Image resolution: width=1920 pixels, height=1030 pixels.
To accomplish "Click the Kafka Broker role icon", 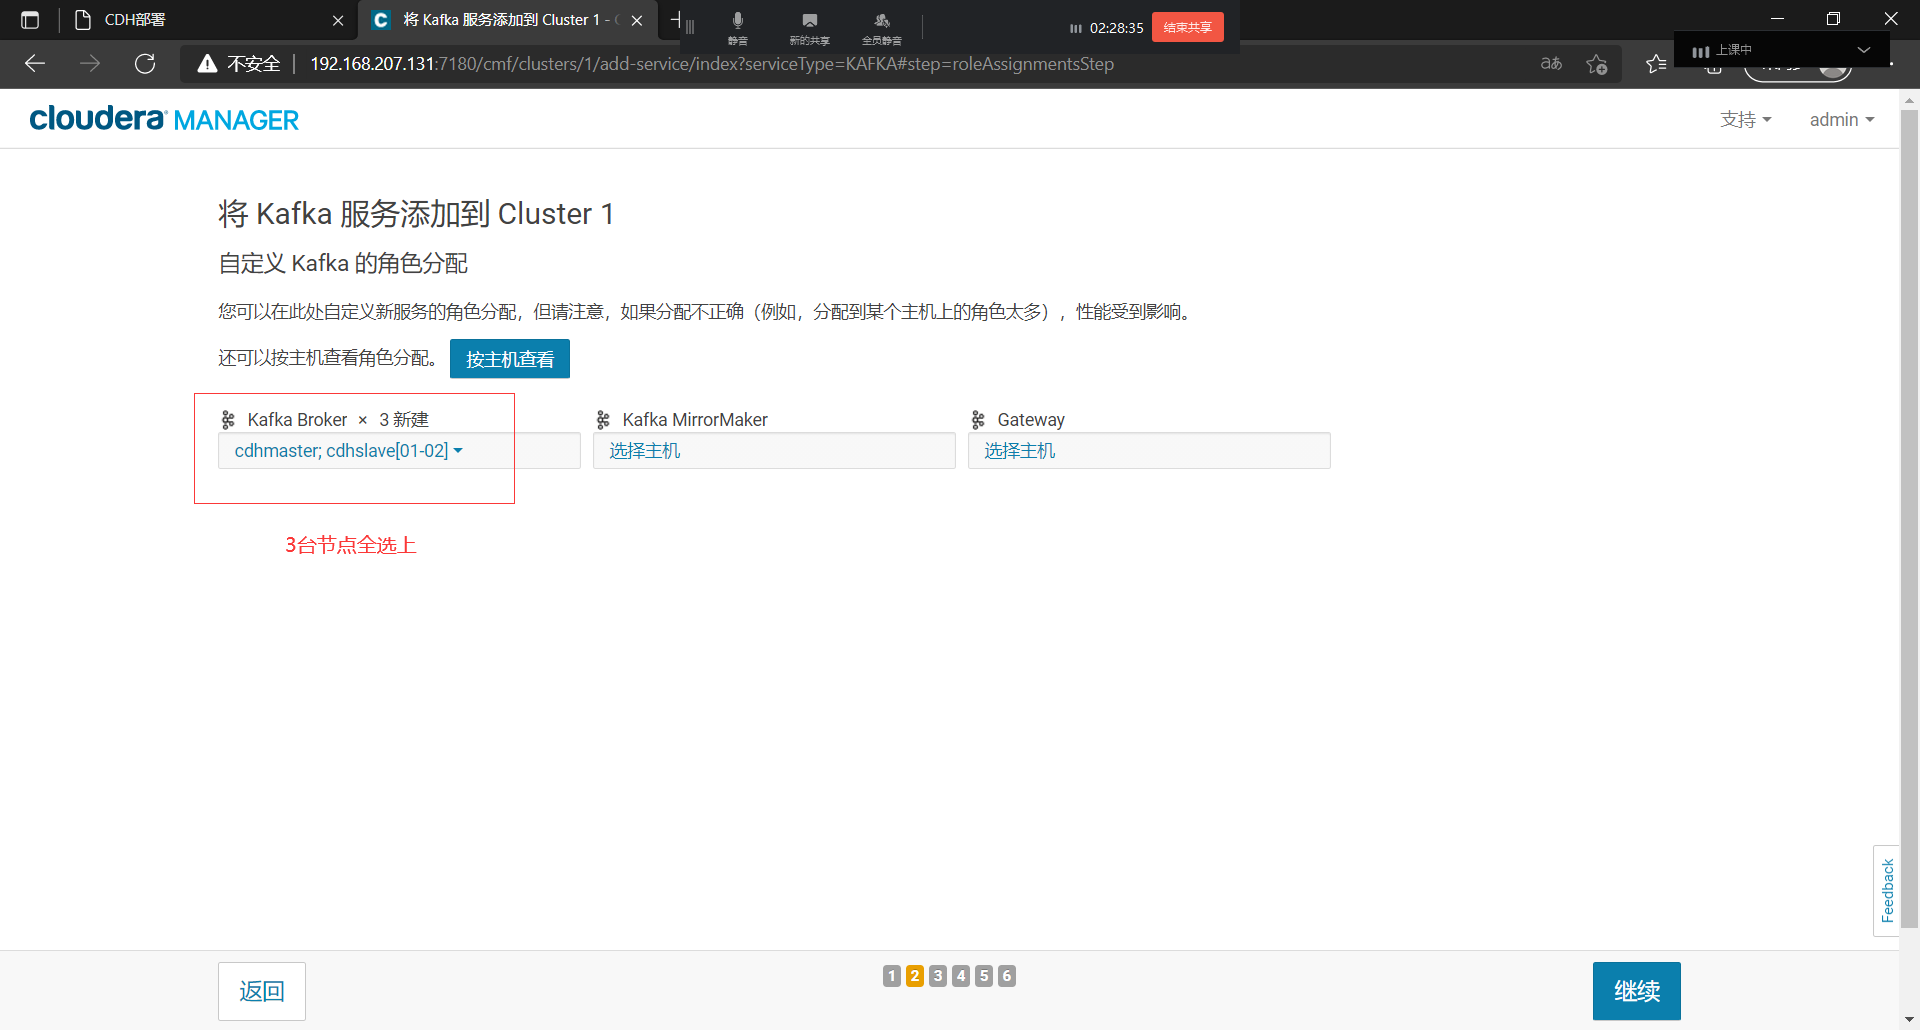I will [228, 420].
